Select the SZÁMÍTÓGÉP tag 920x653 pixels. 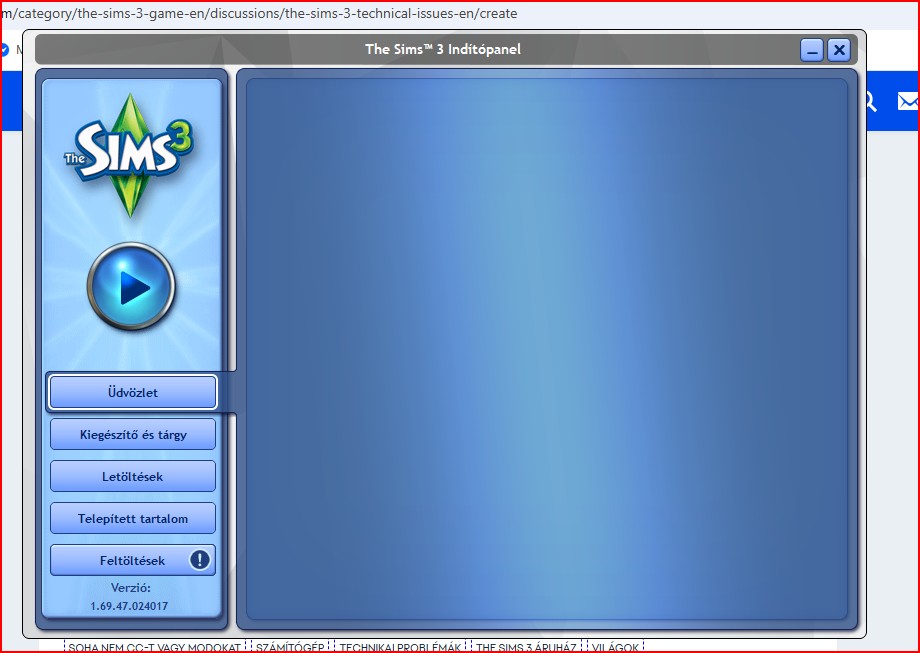289,647
